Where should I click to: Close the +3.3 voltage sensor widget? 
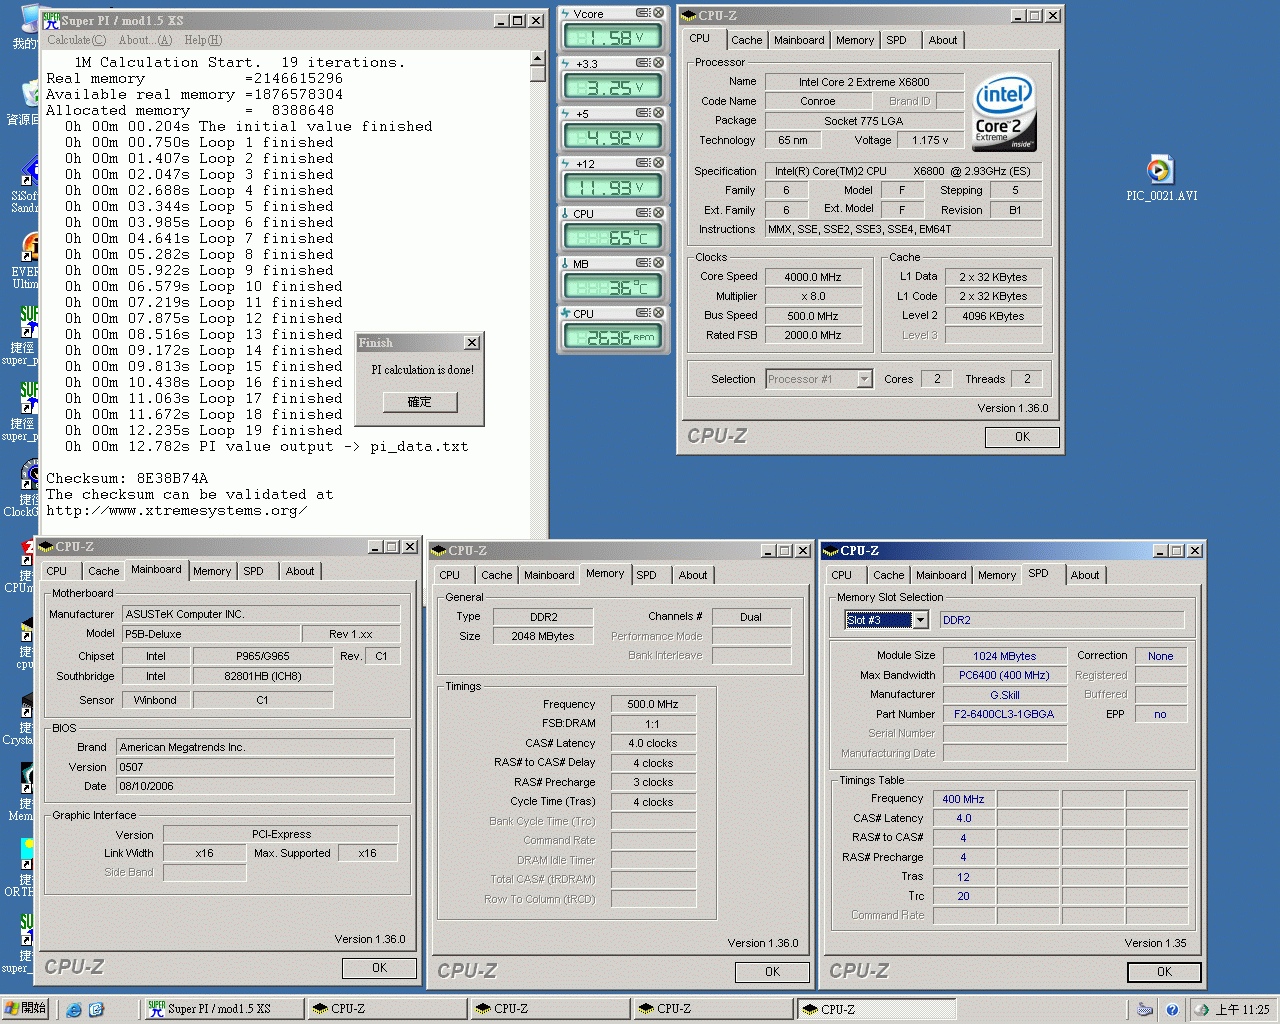[658, 63]
